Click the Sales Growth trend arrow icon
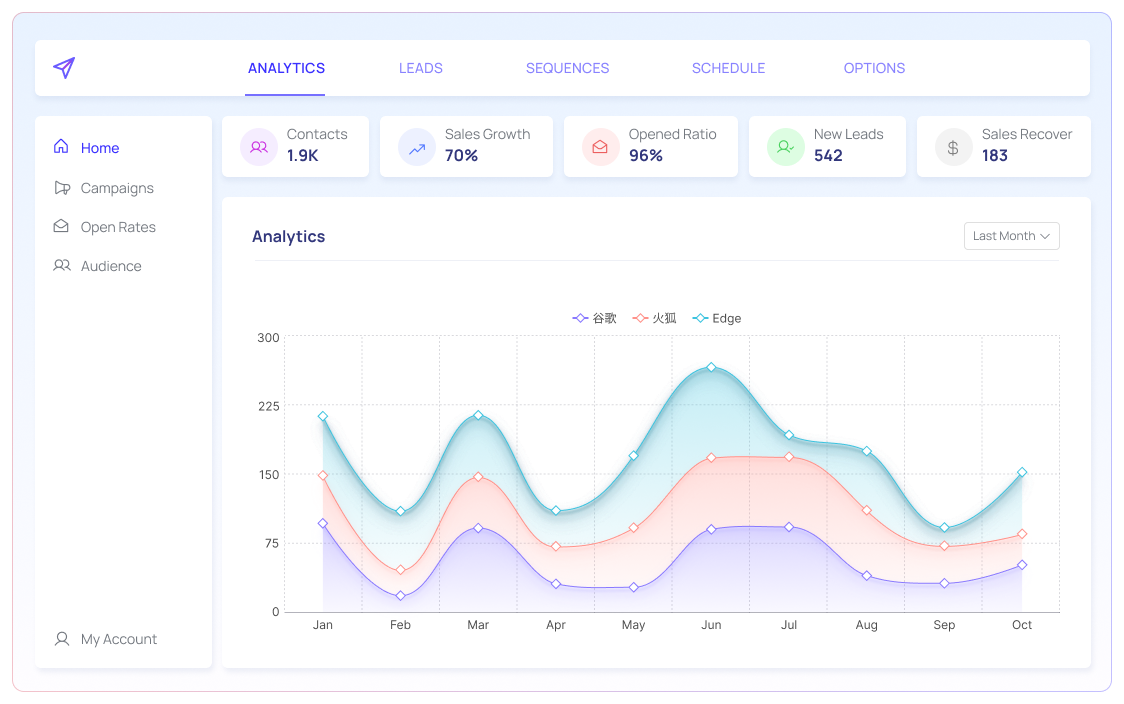Viewport: 1124px width, 704px height. click(x=416, y=147)
